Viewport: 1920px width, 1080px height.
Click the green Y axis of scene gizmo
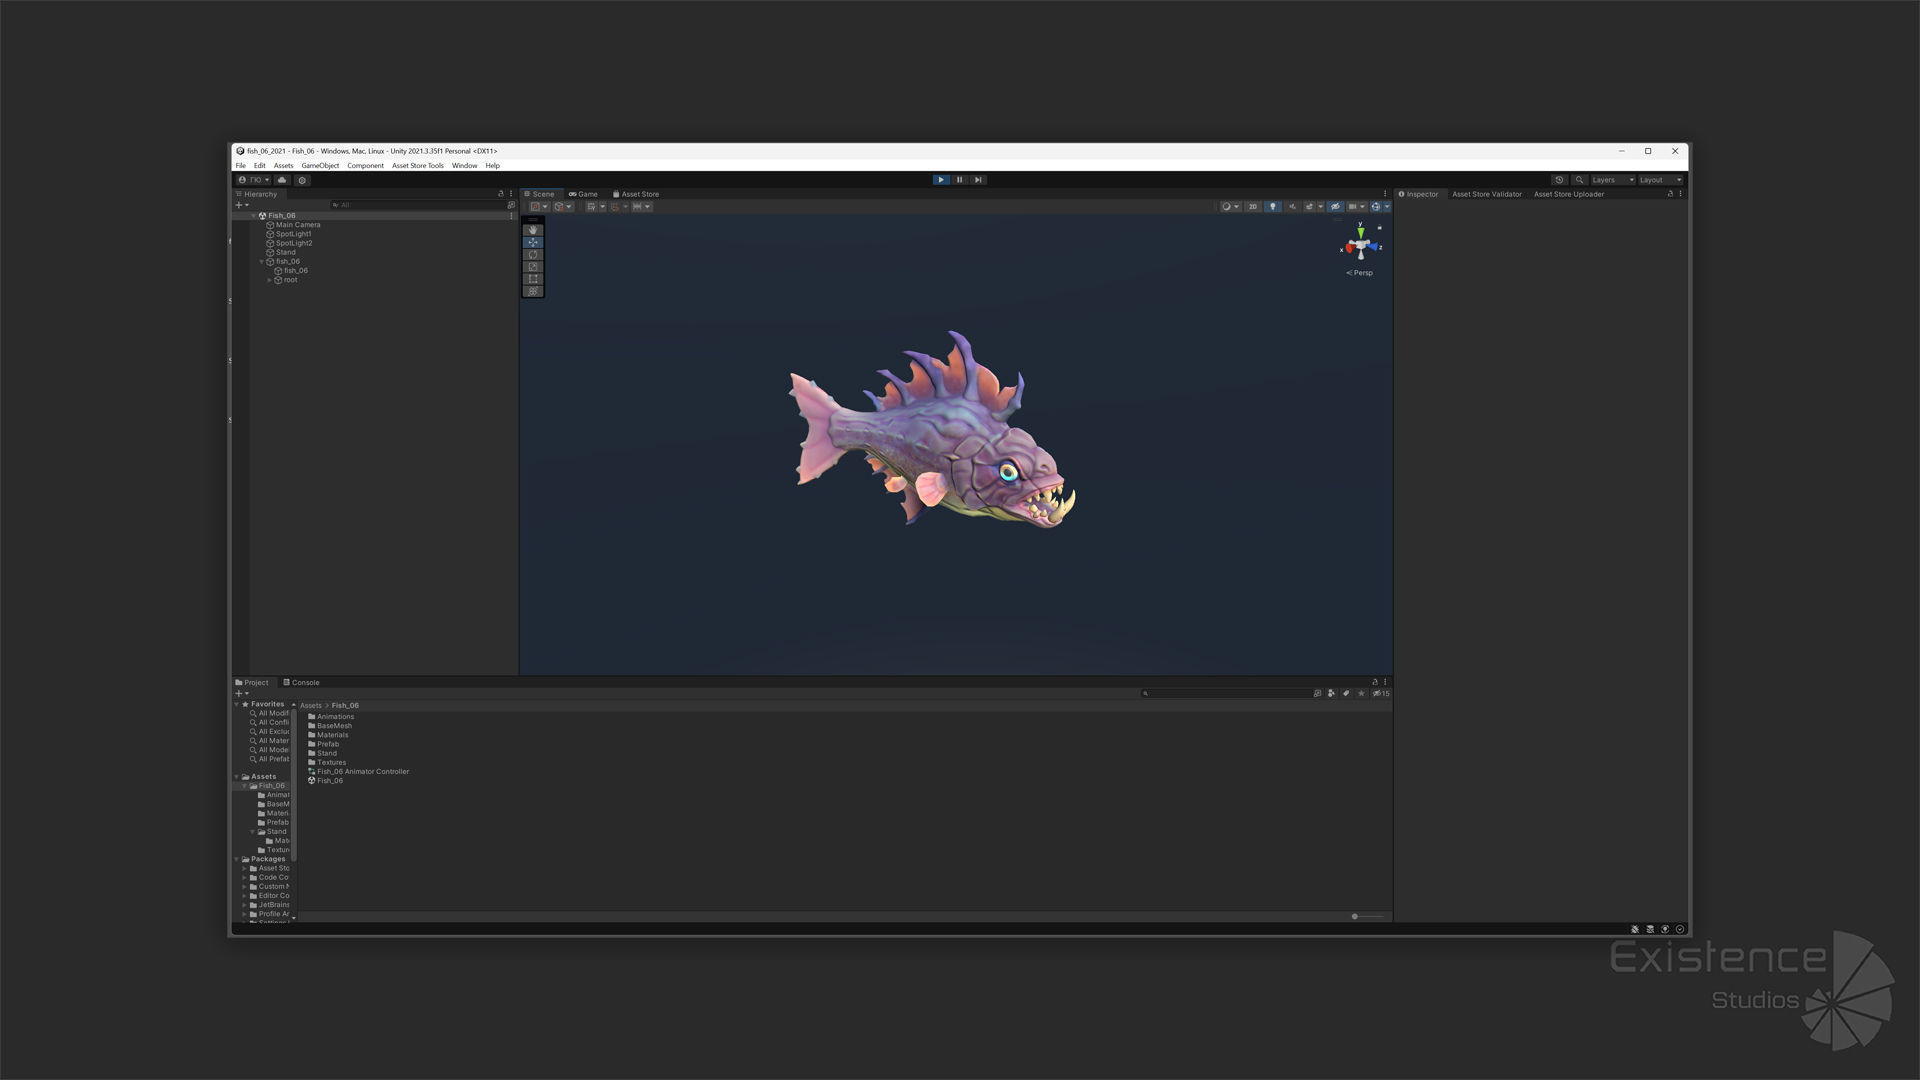1361,233
